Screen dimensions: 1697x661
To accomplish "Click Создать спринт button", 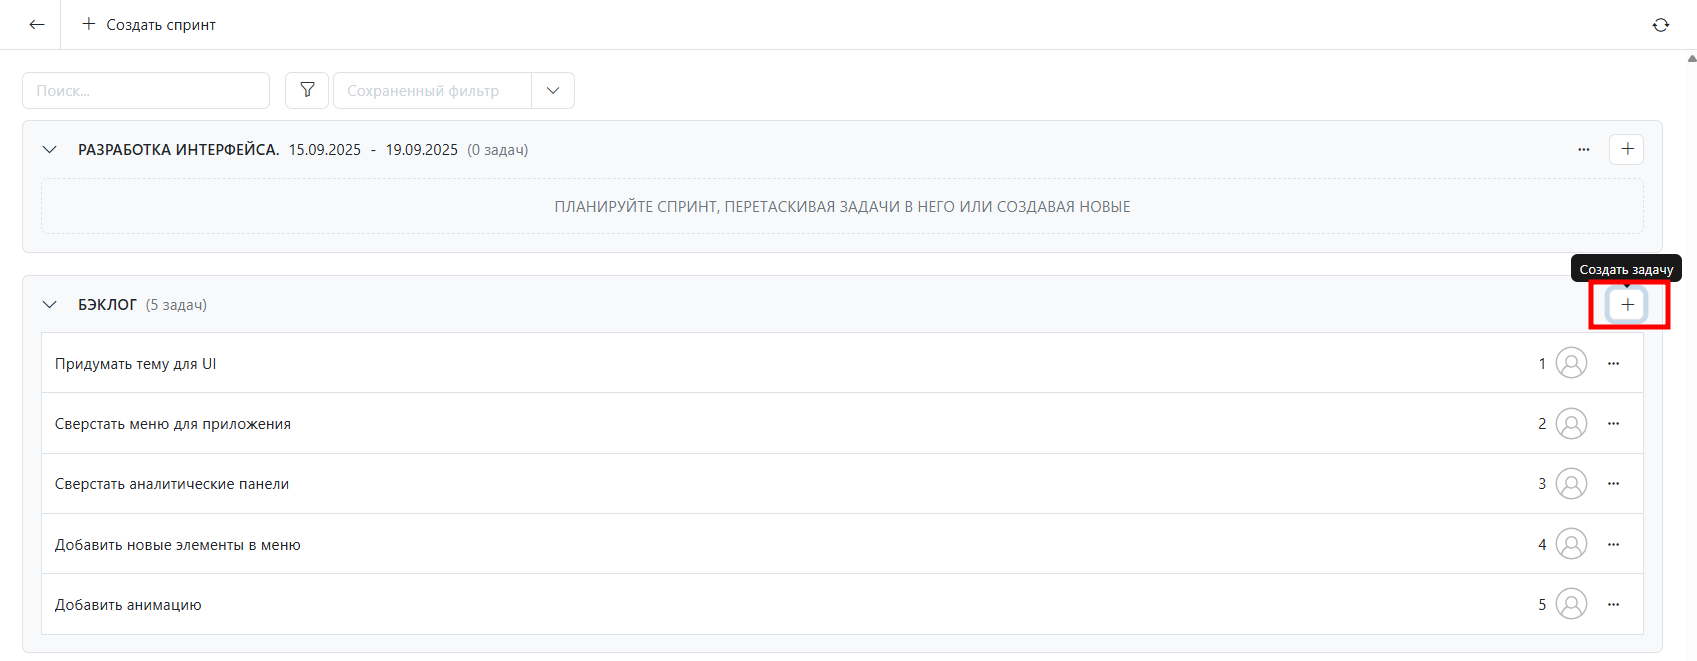I will coord(148,25).
